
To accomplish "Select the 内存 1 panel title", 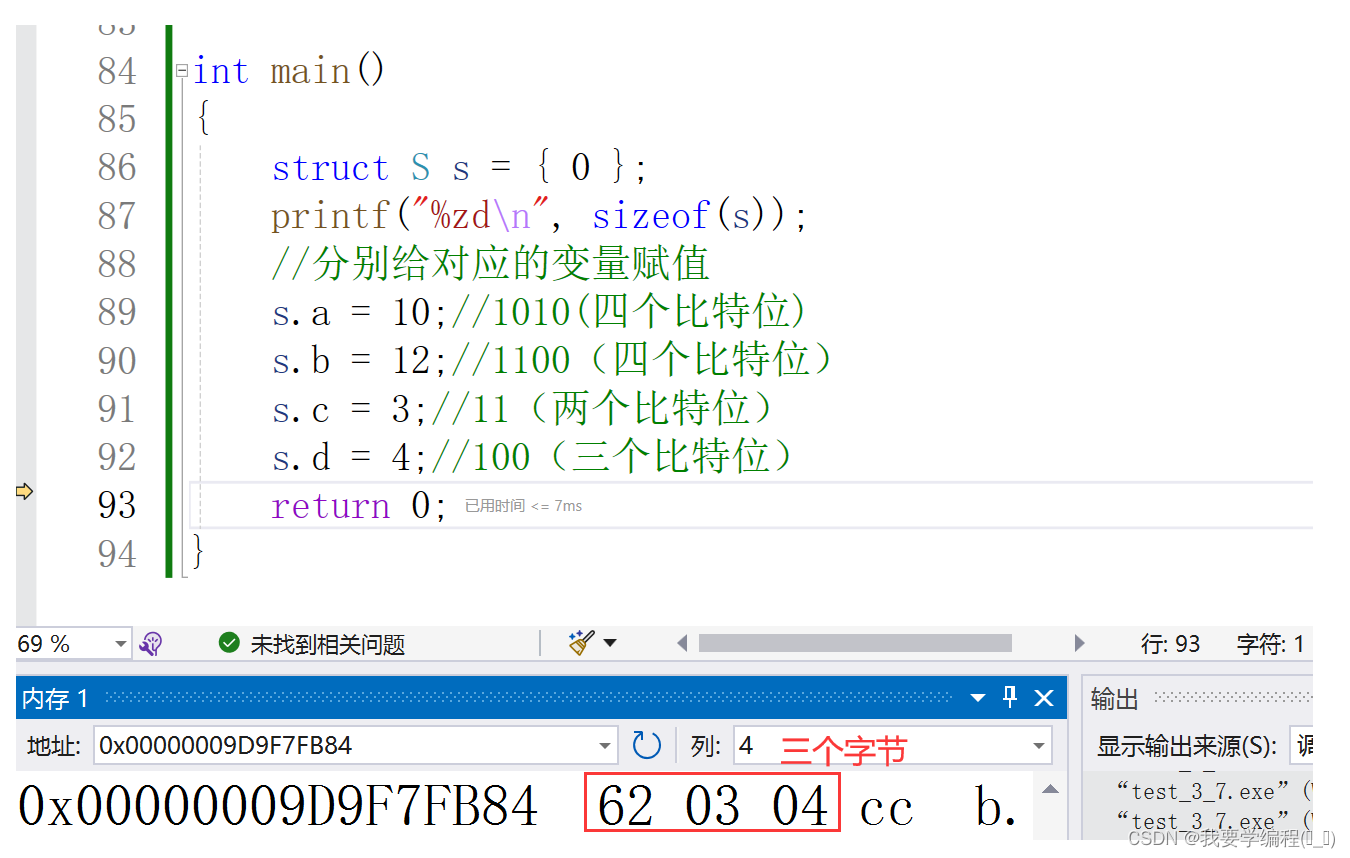I will tap(56, 698).
